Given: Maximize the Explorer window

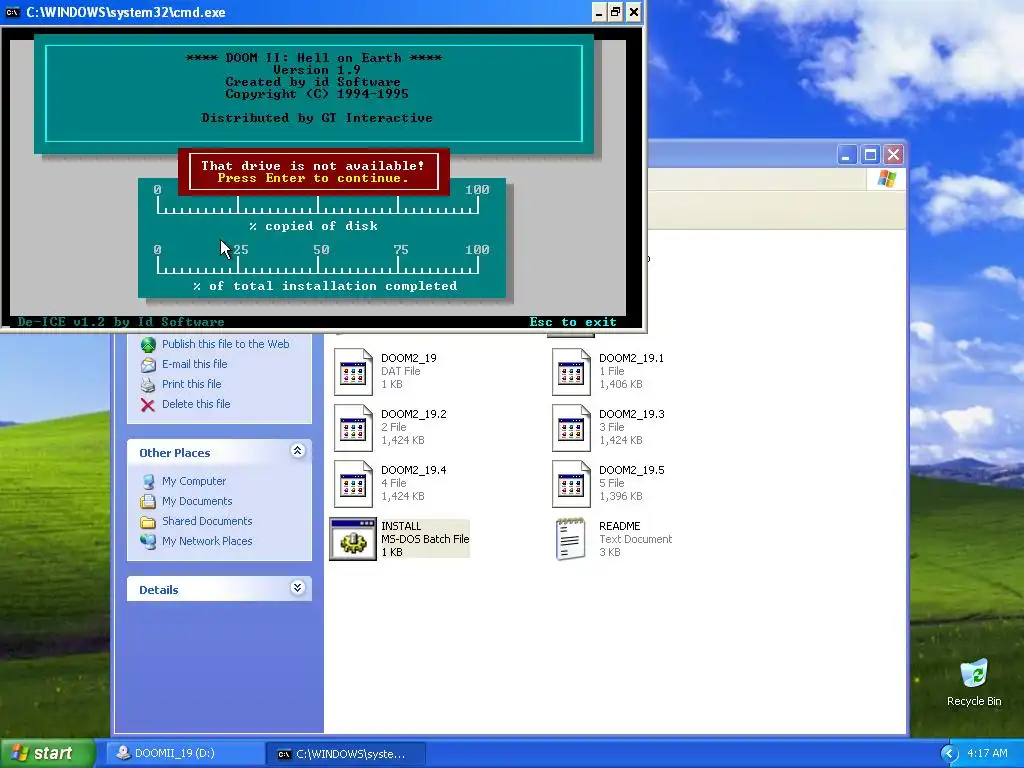Looking at the screenshot, I should pyautogui.click(x=871, y=155).
